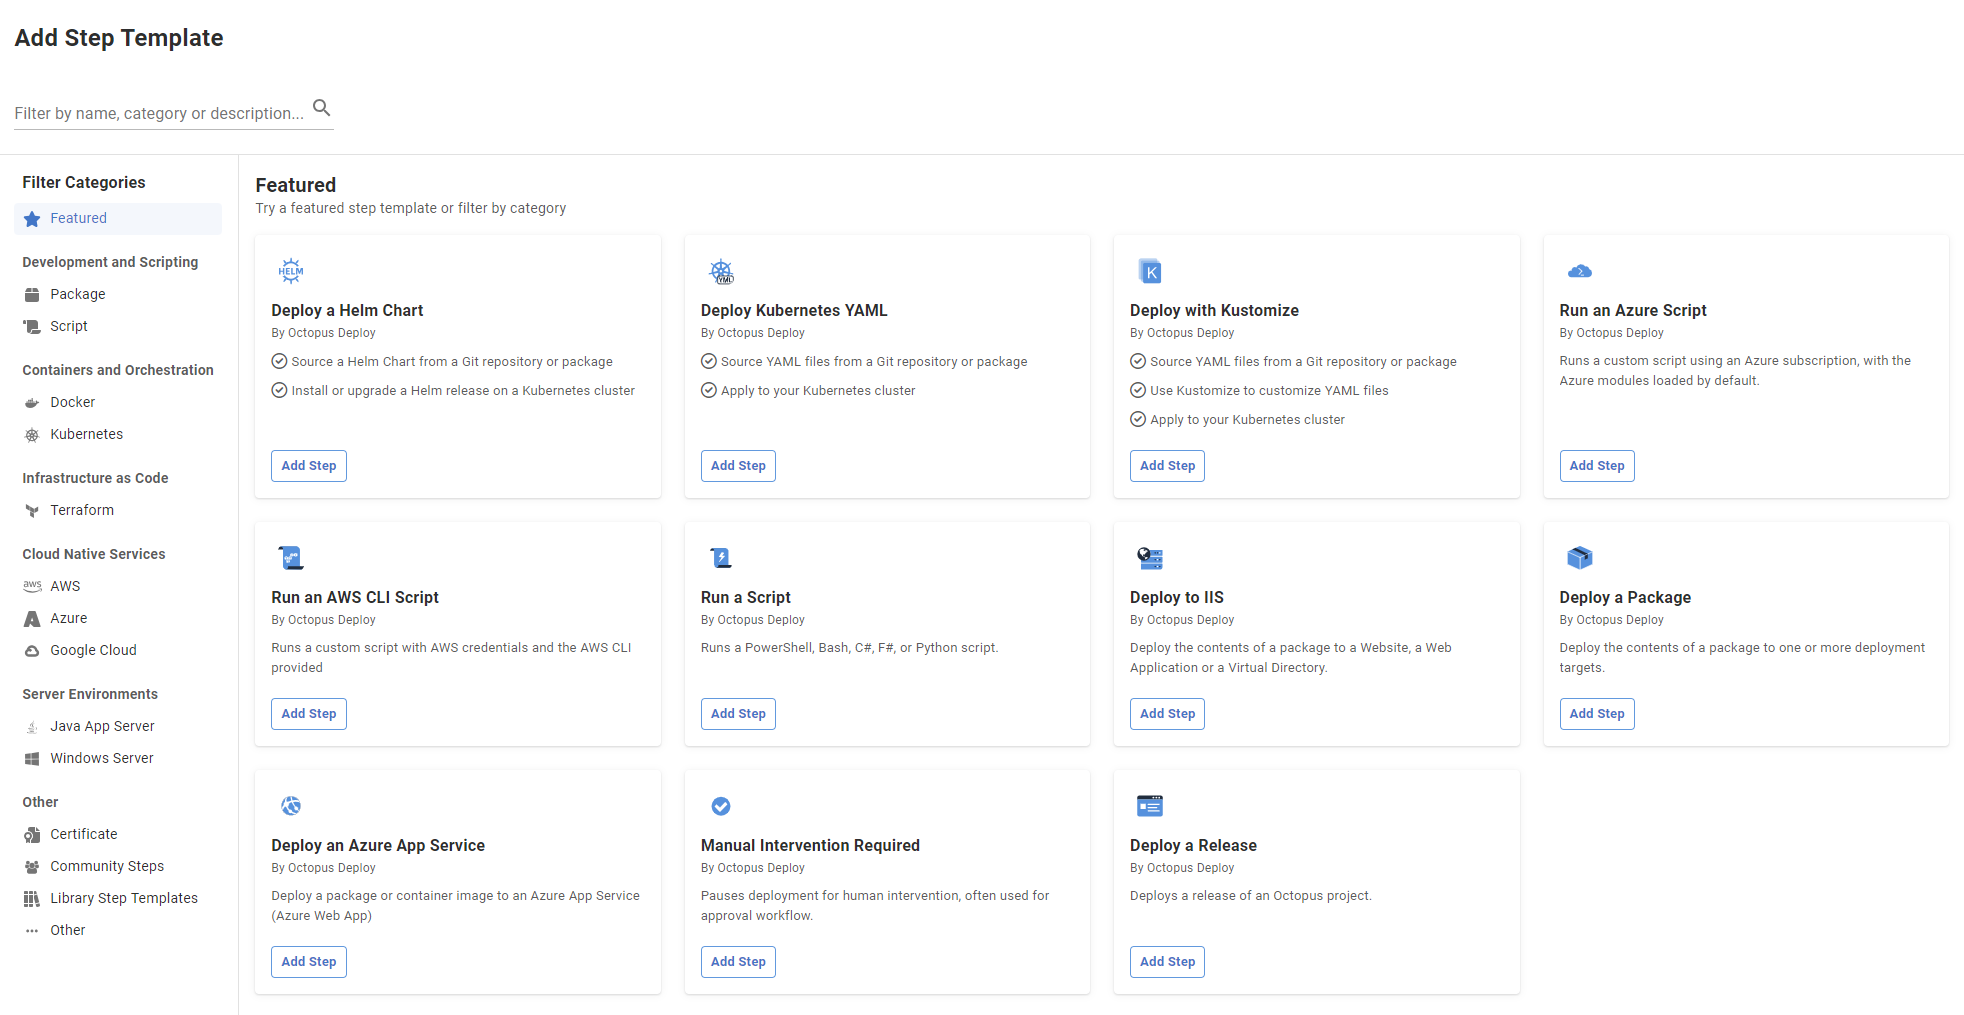Filter by Kubernetes category
The image size is (1964, 1015).
[x=86, y=435]
